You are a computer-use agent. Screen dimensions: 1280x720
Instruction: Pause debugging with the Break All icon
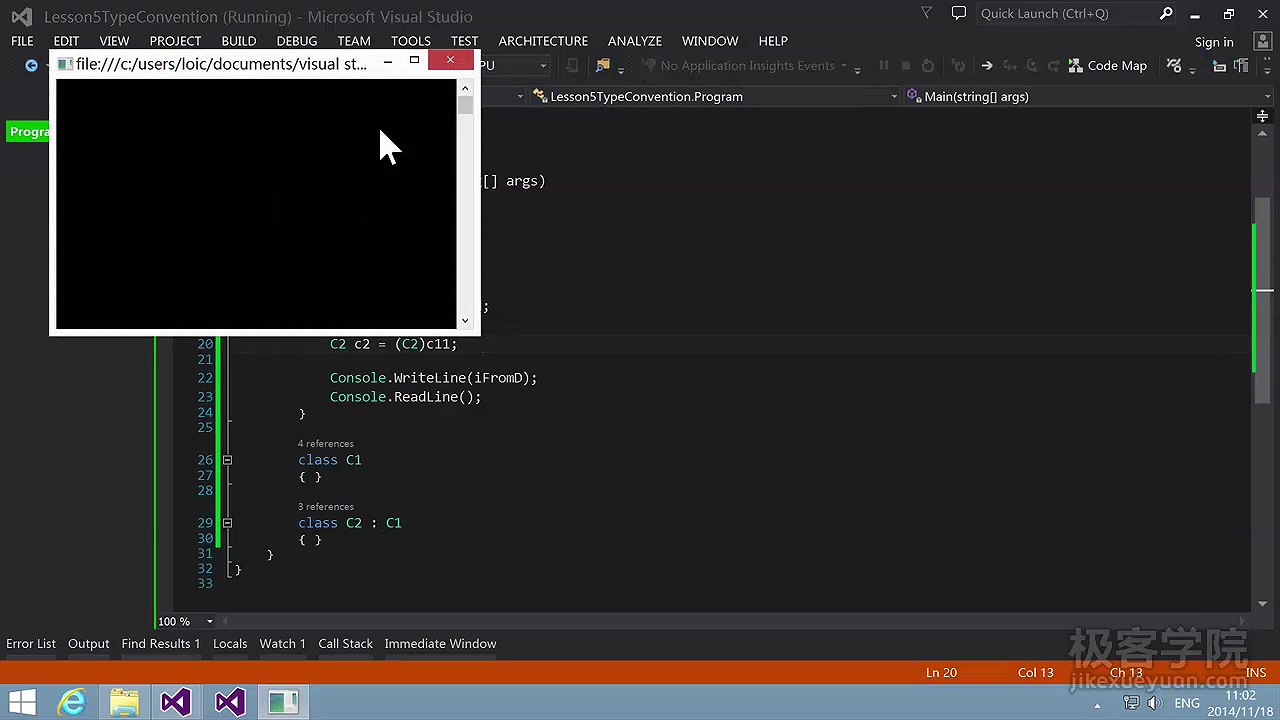pos(883,66)
